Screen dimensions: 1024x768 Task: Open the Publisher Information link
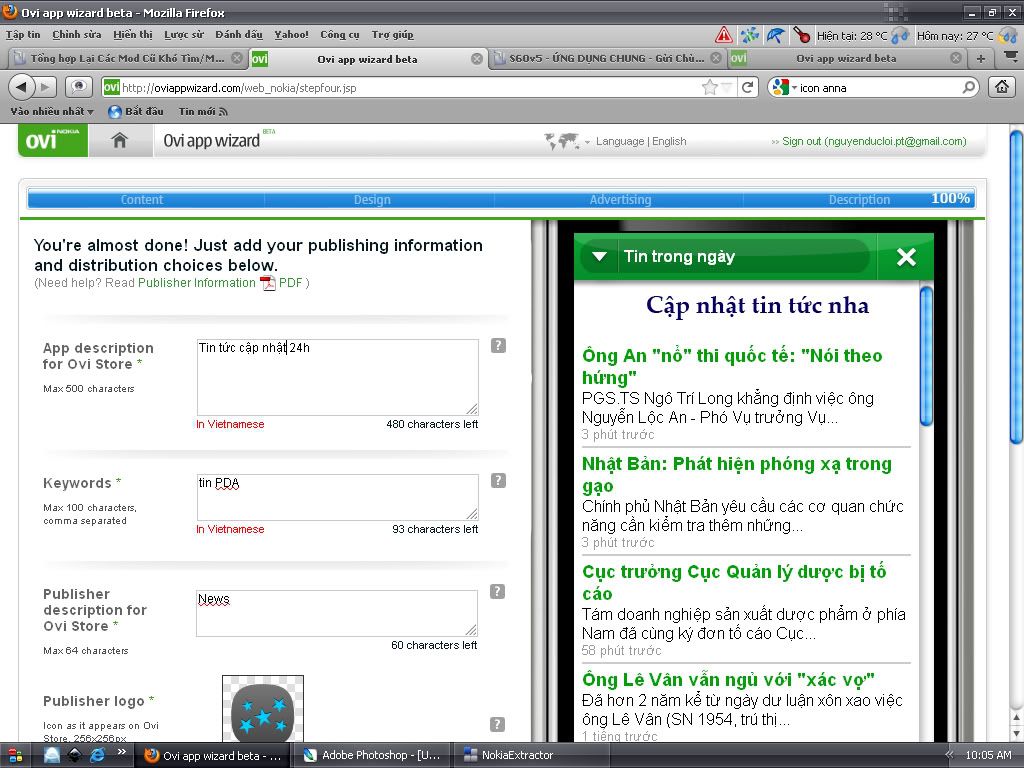pyautogui.click(x=197, y=283)
